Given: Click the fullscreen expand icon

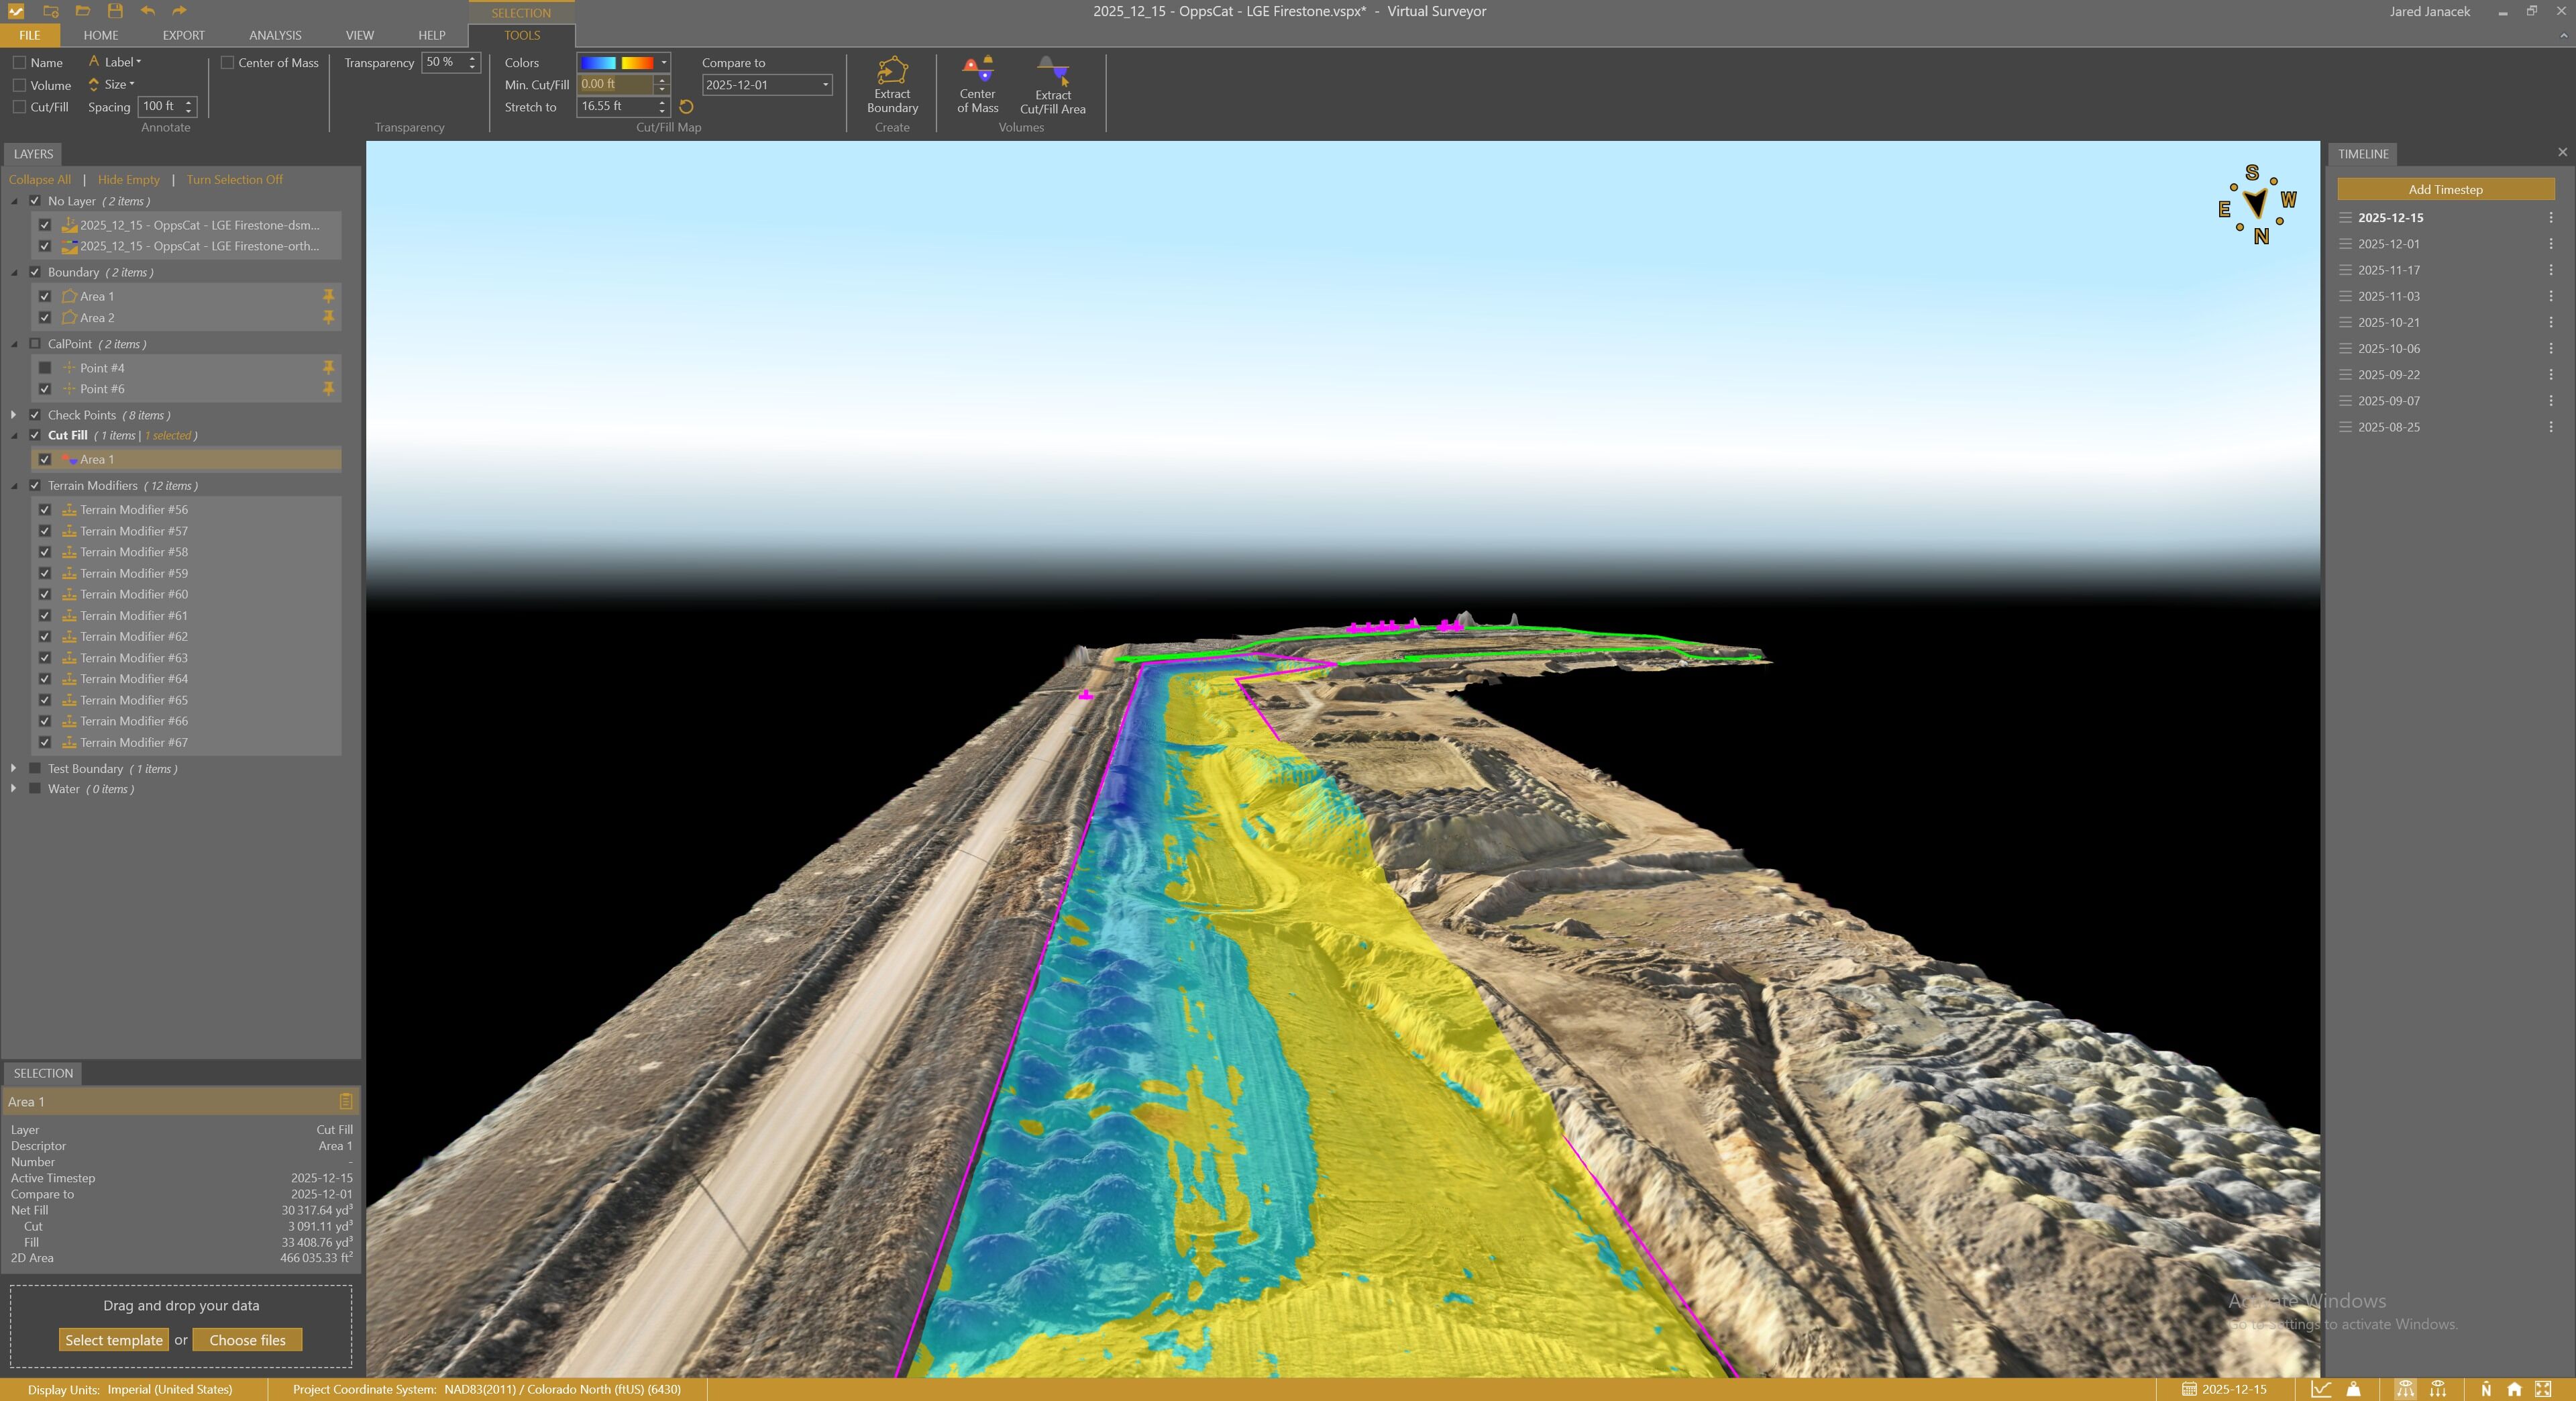Looking at the screenshot, I should (2543, 1389).
